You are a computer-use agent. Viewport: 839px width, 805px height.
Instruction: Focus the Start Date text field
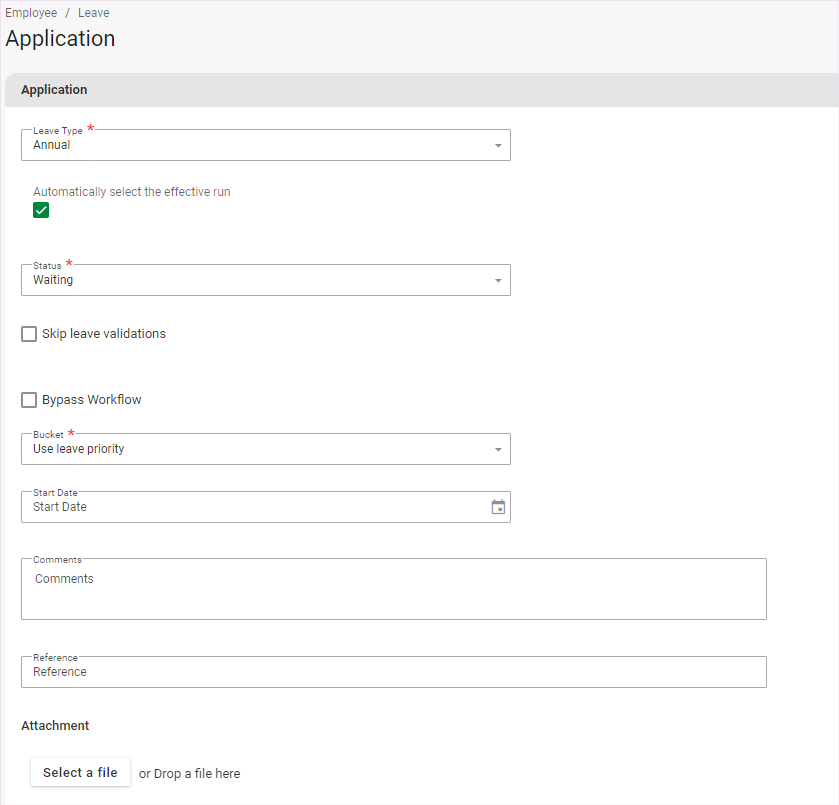[x=250, y=507]
